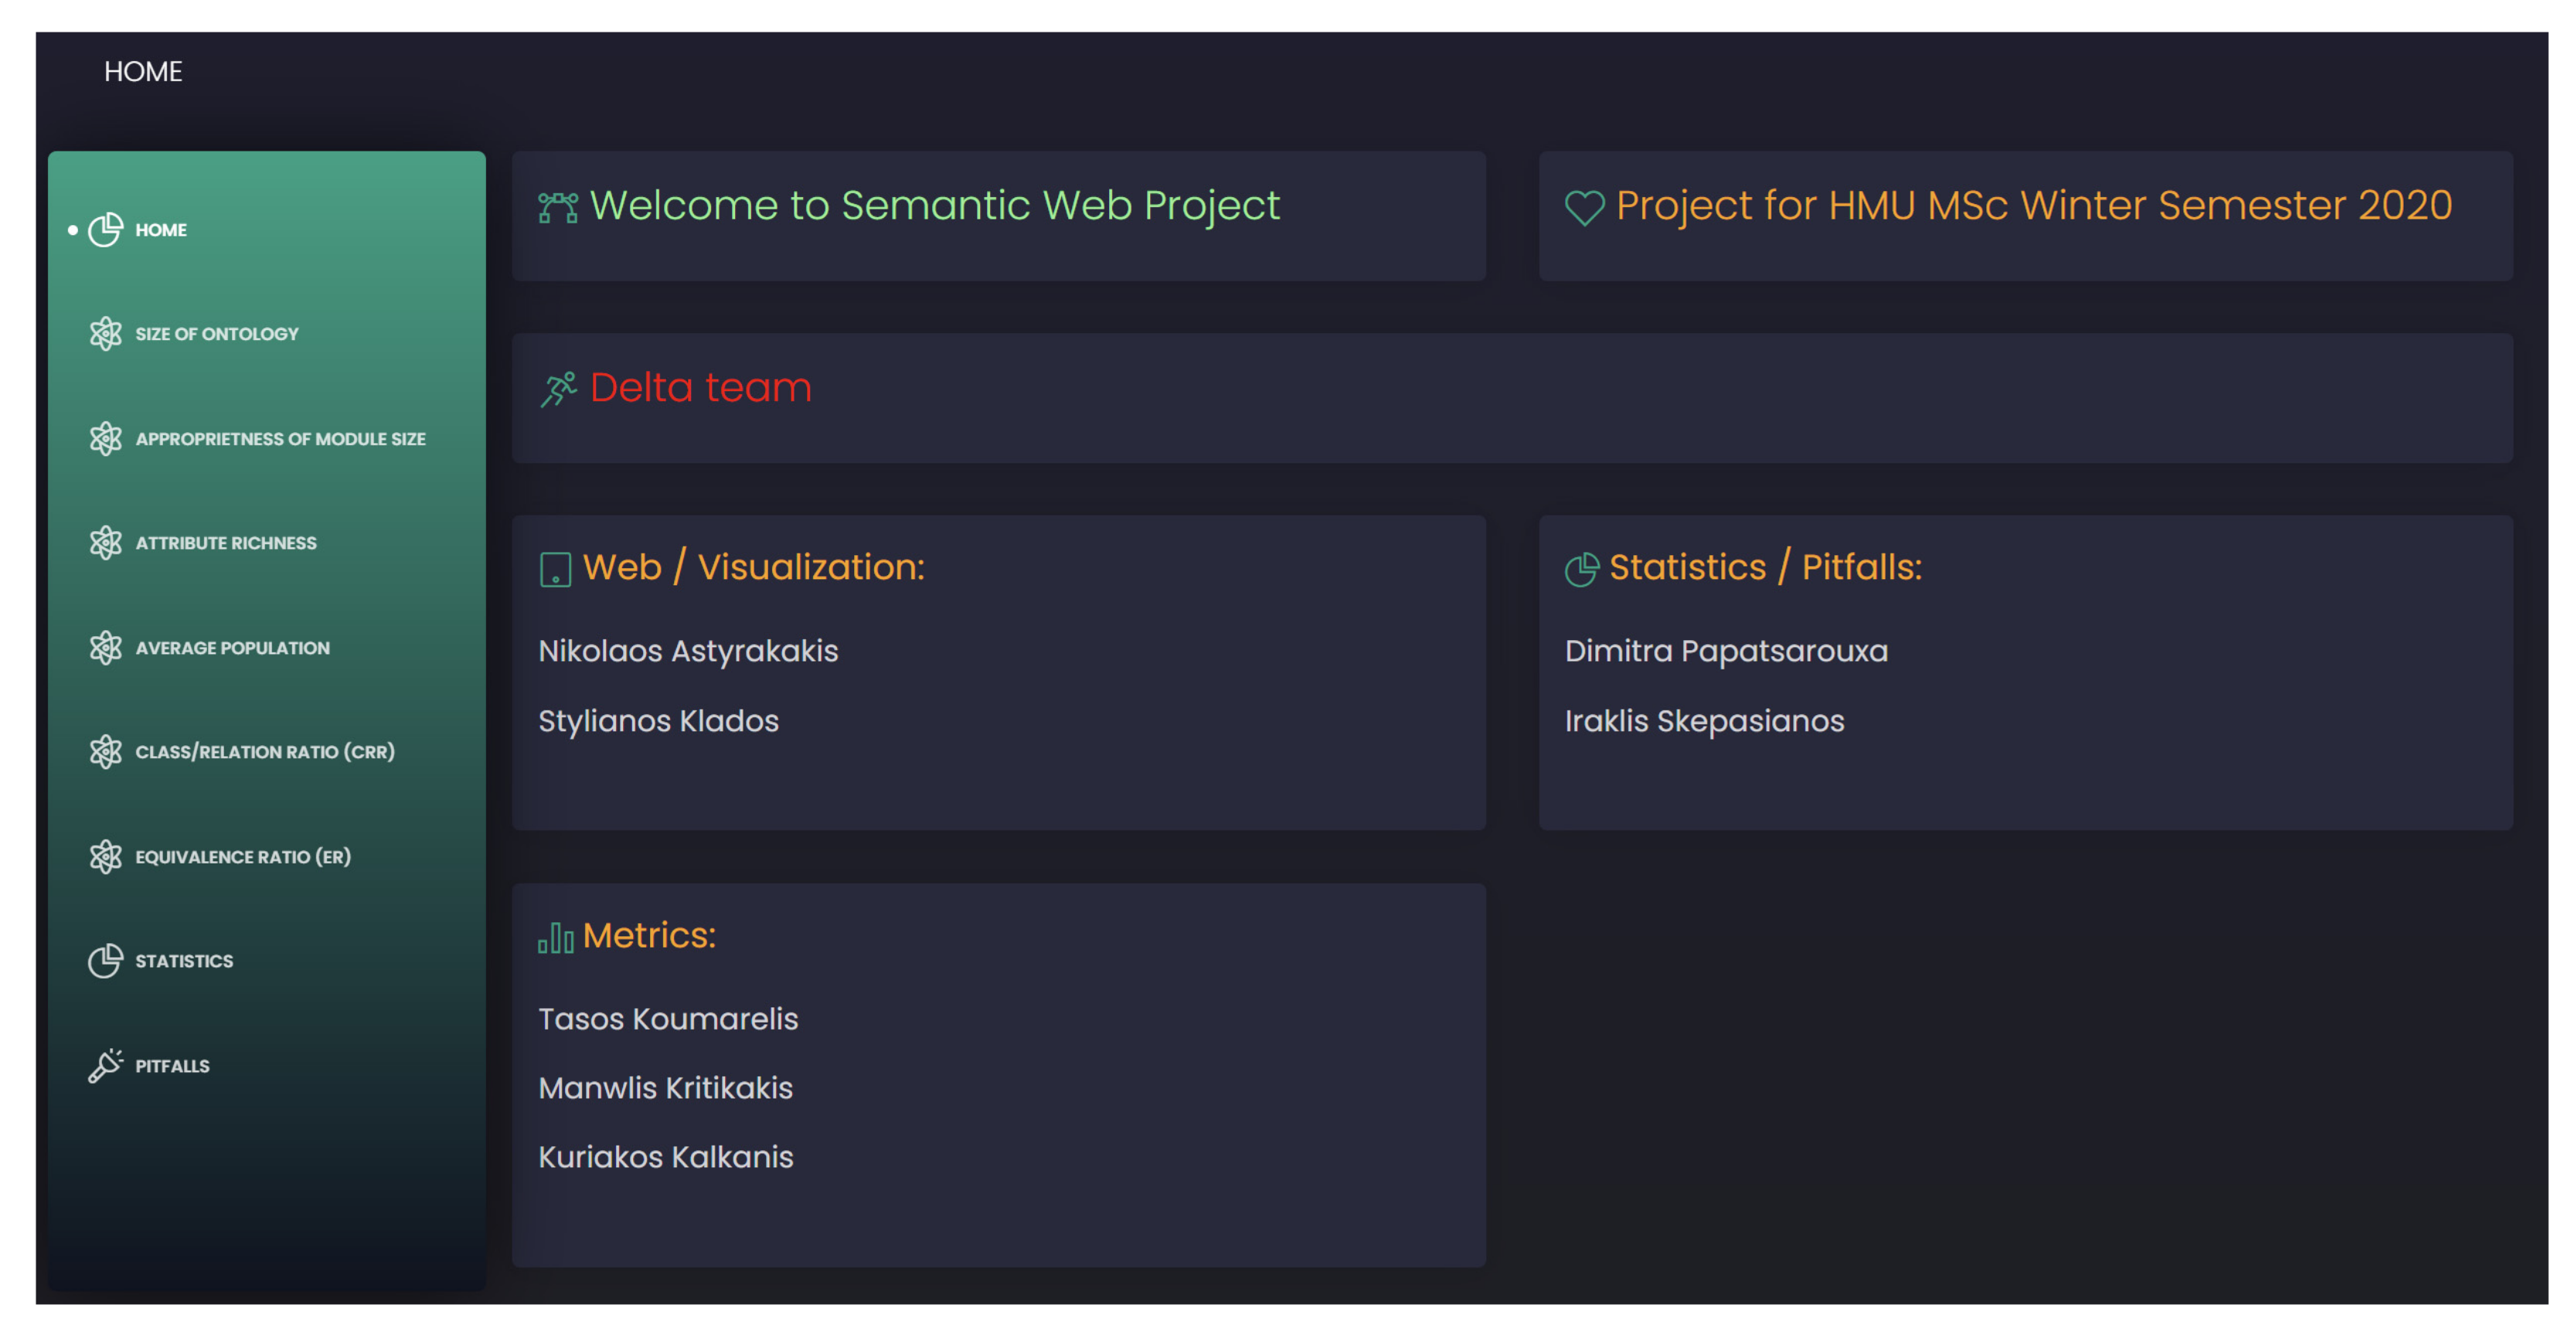Screen dimensions: 2576x1335
Task: Open Appropriateness of Module Size page
Action: click(x=280, y=438)
